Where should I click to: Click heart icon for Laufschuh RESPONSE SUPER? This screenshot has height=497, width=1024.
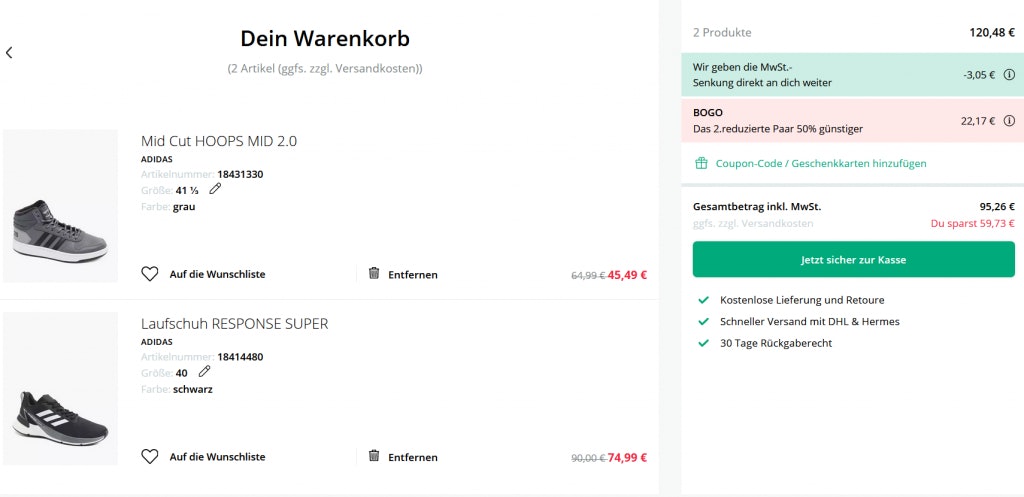pyautogui.click(x=150, y=457)
